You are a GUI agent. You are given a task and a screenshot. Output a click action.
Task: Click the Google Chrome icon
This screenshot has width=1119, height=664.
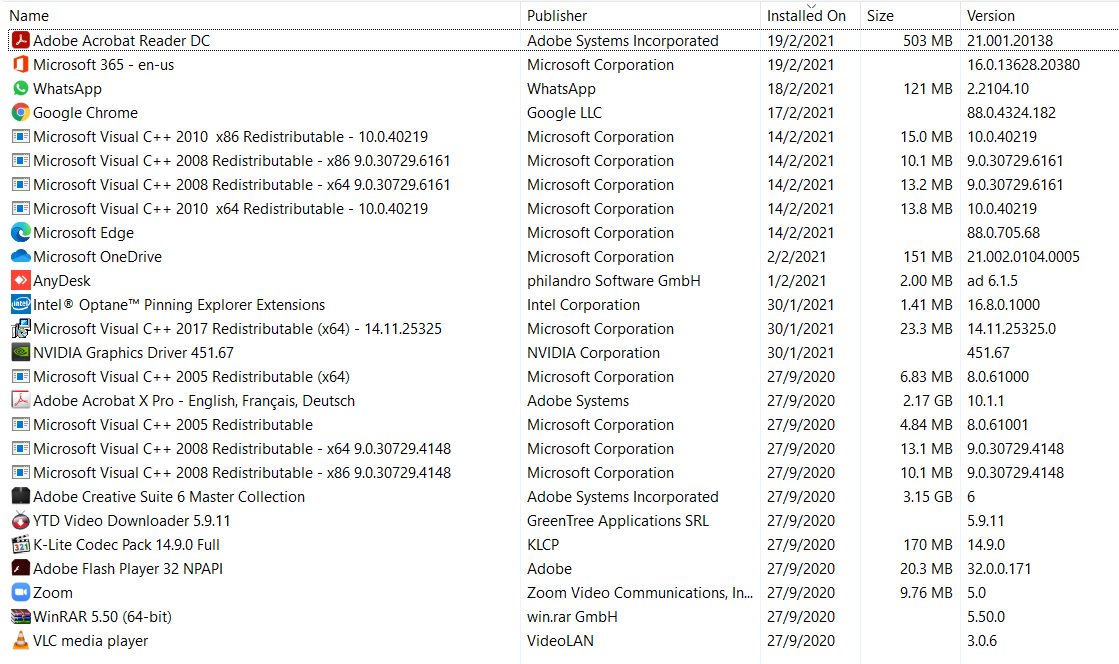21,113
